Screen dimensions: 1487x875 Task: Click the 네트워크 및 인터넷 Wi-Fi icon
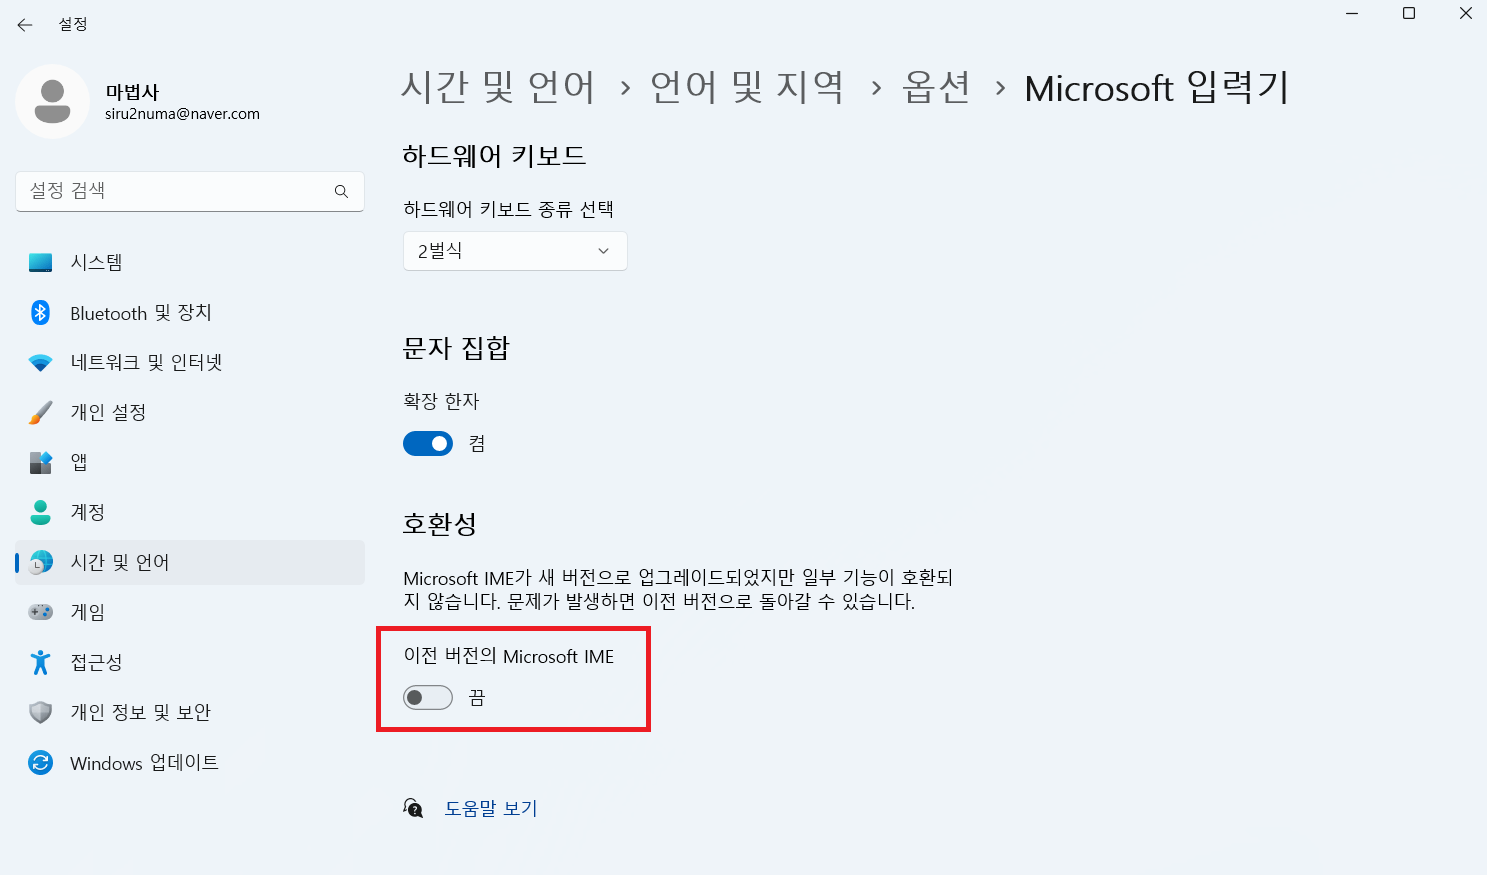[40, 363]
